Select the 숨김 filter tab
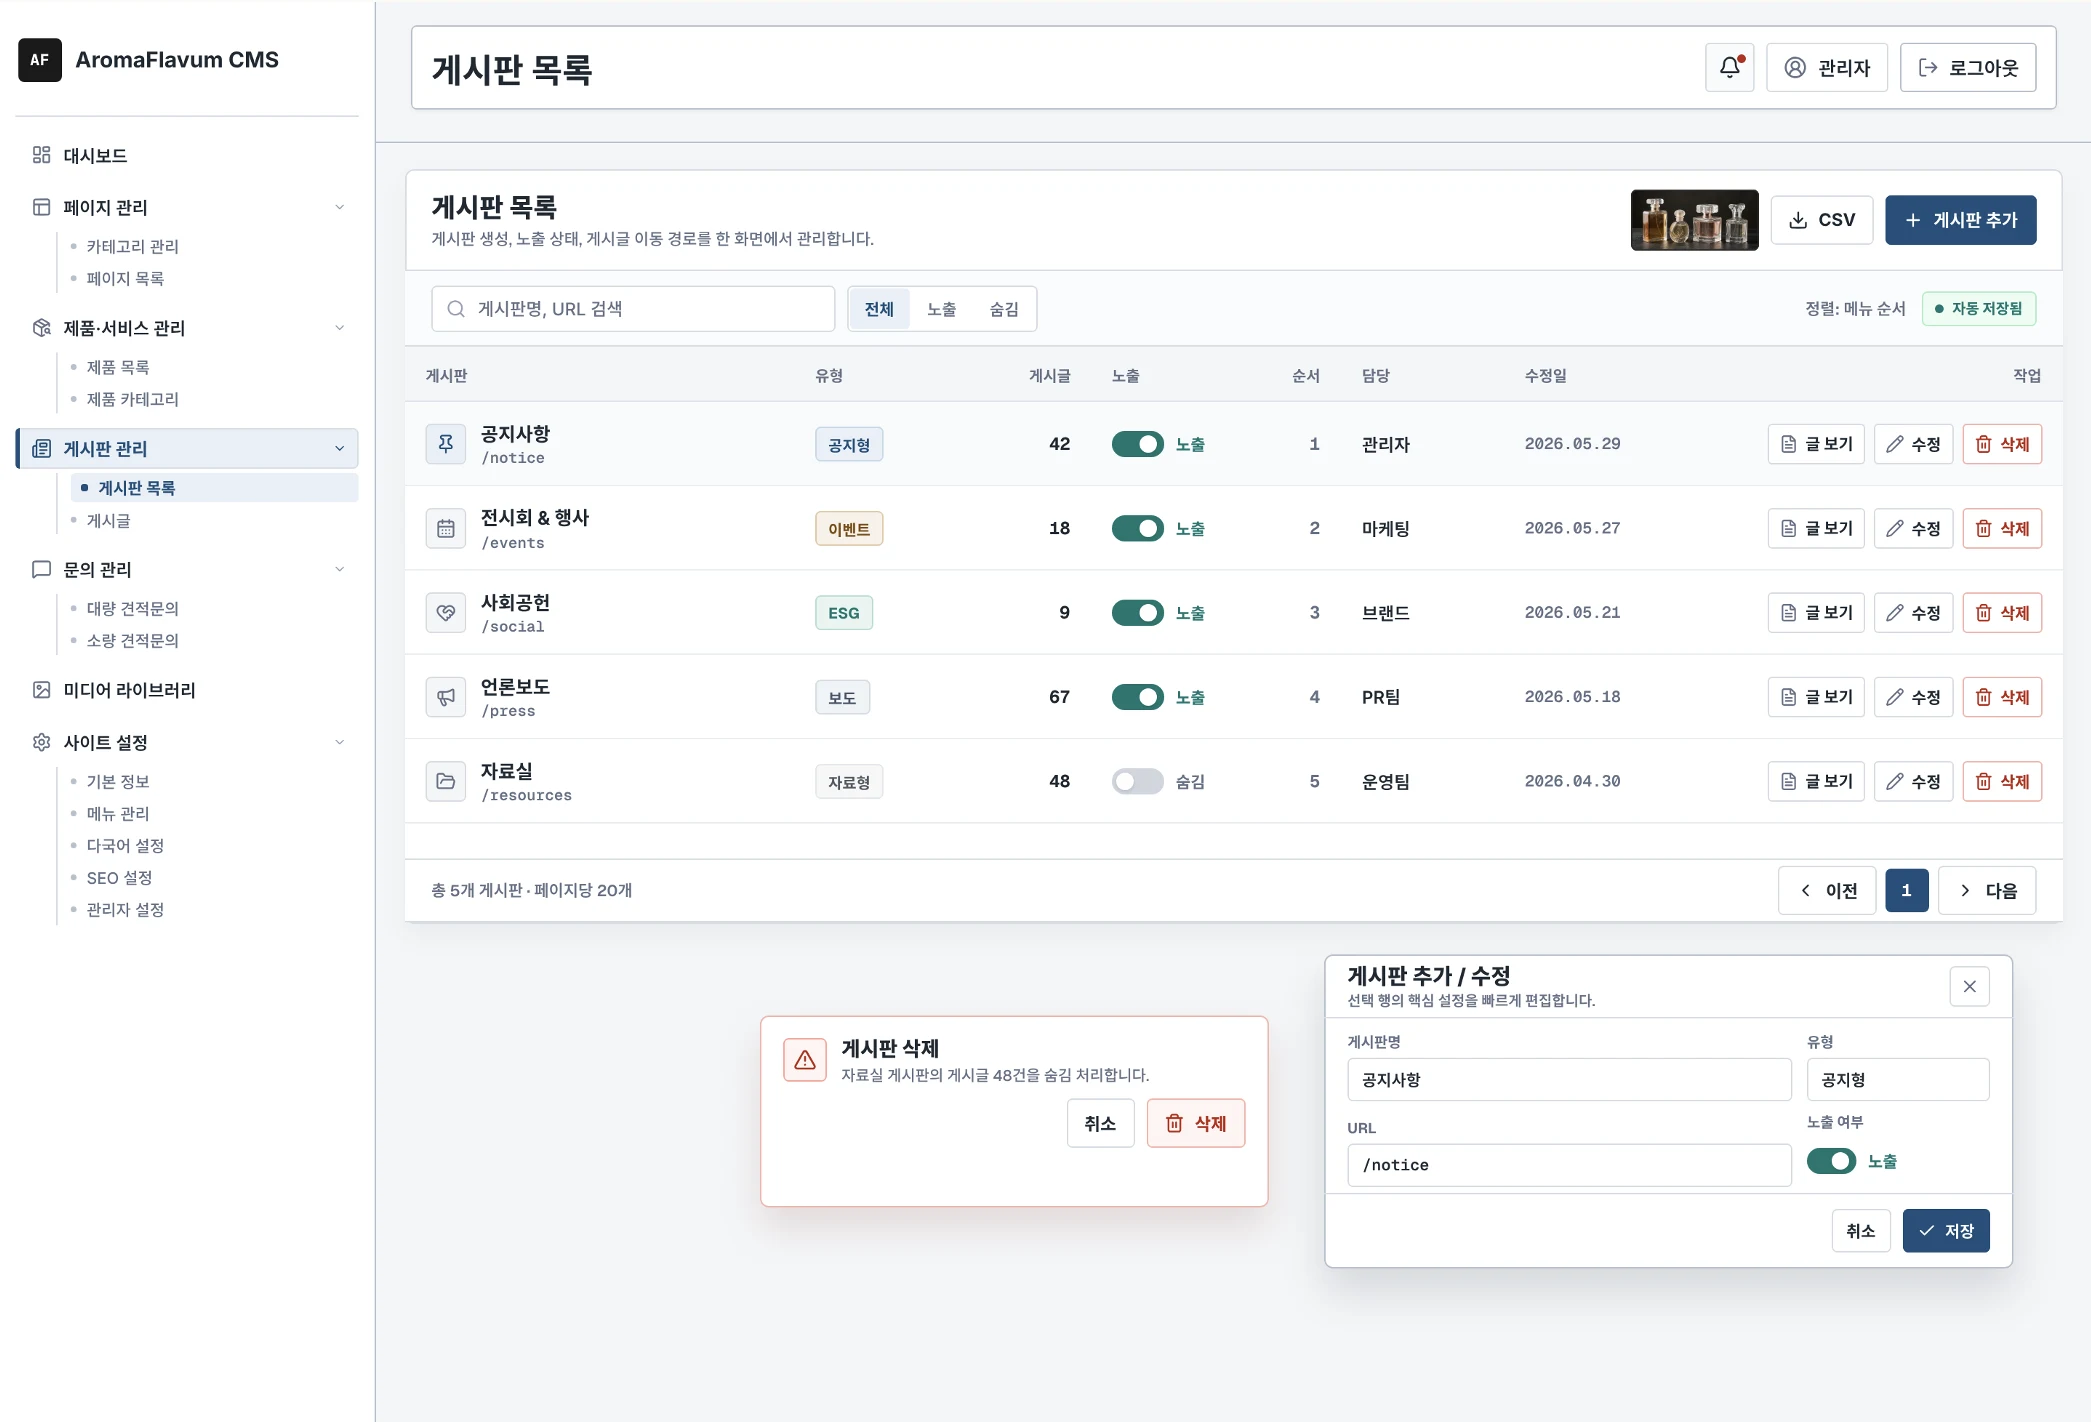Image resolution: width=2091 pixels, height=1422 pixels. pos(1004,309)
